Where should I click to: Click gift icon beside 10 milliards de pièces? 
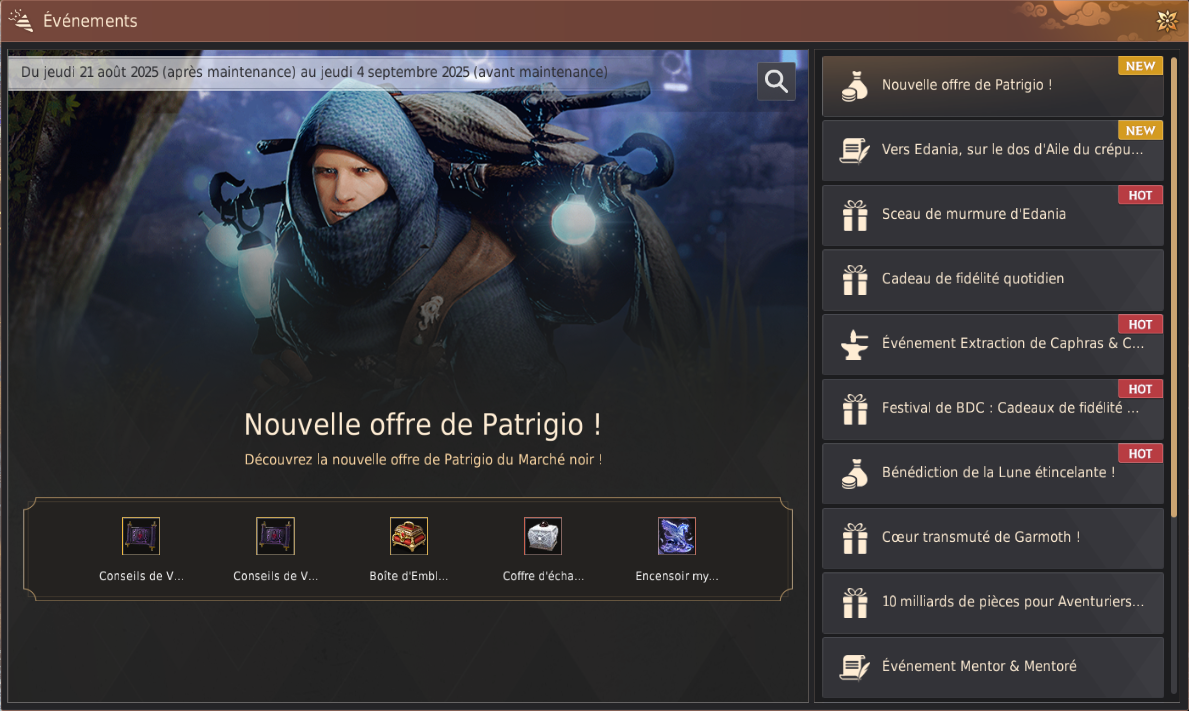[855, 603]
